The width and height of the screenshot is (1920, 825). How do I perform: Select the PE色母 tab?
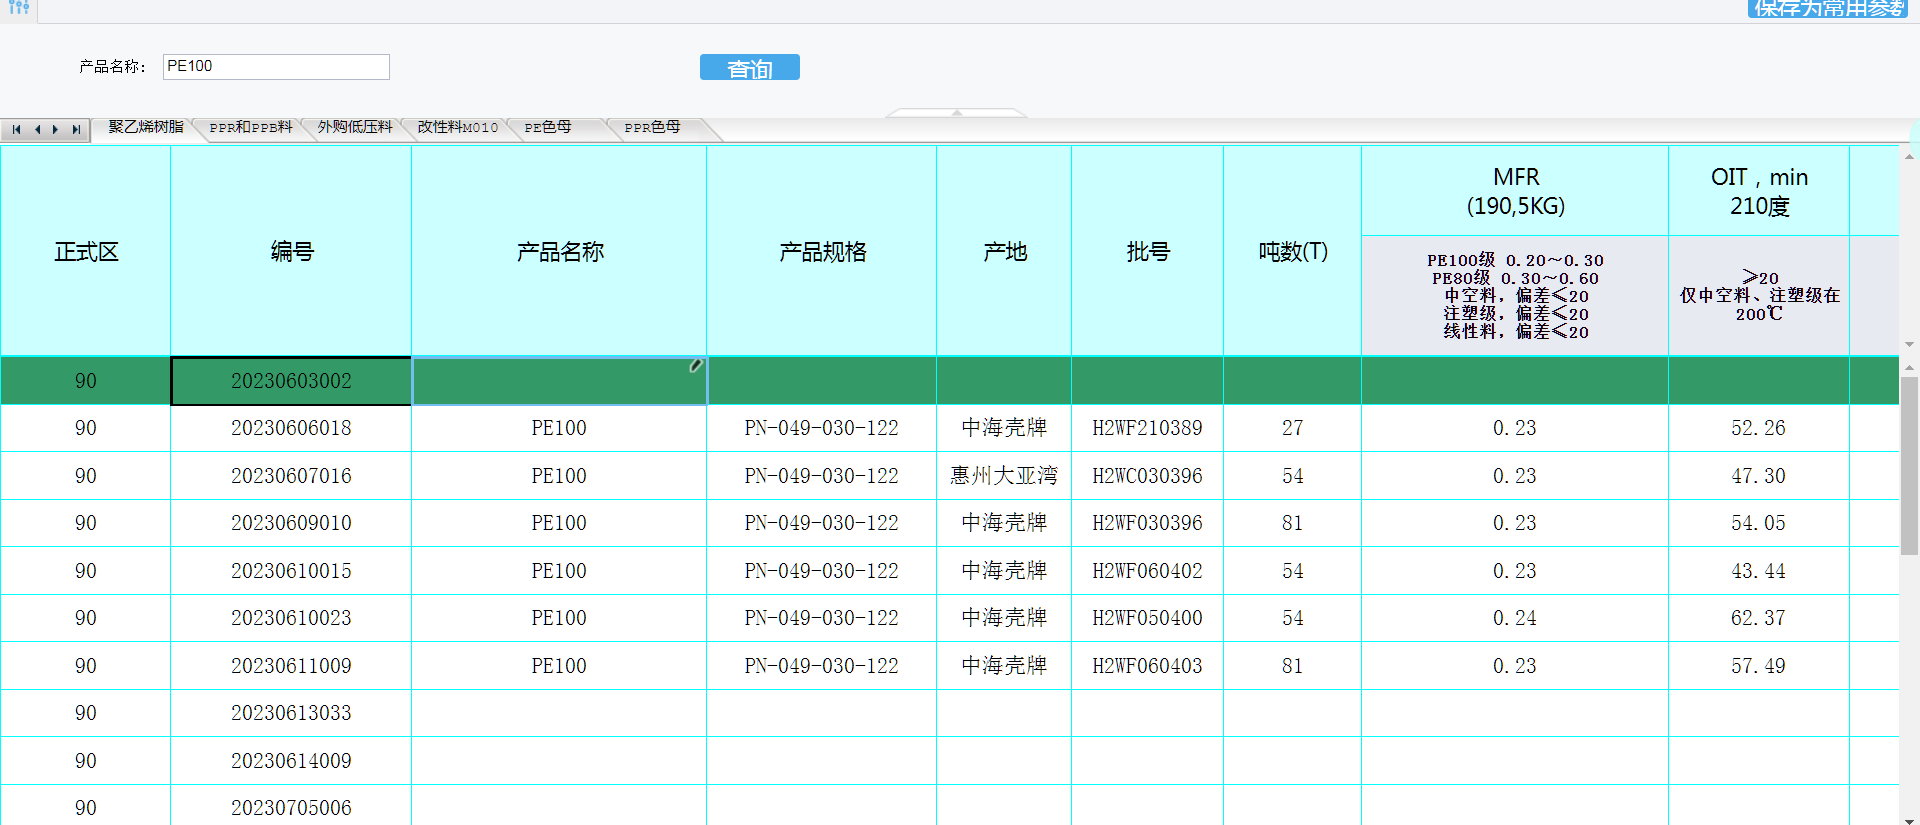coord(548,128)
